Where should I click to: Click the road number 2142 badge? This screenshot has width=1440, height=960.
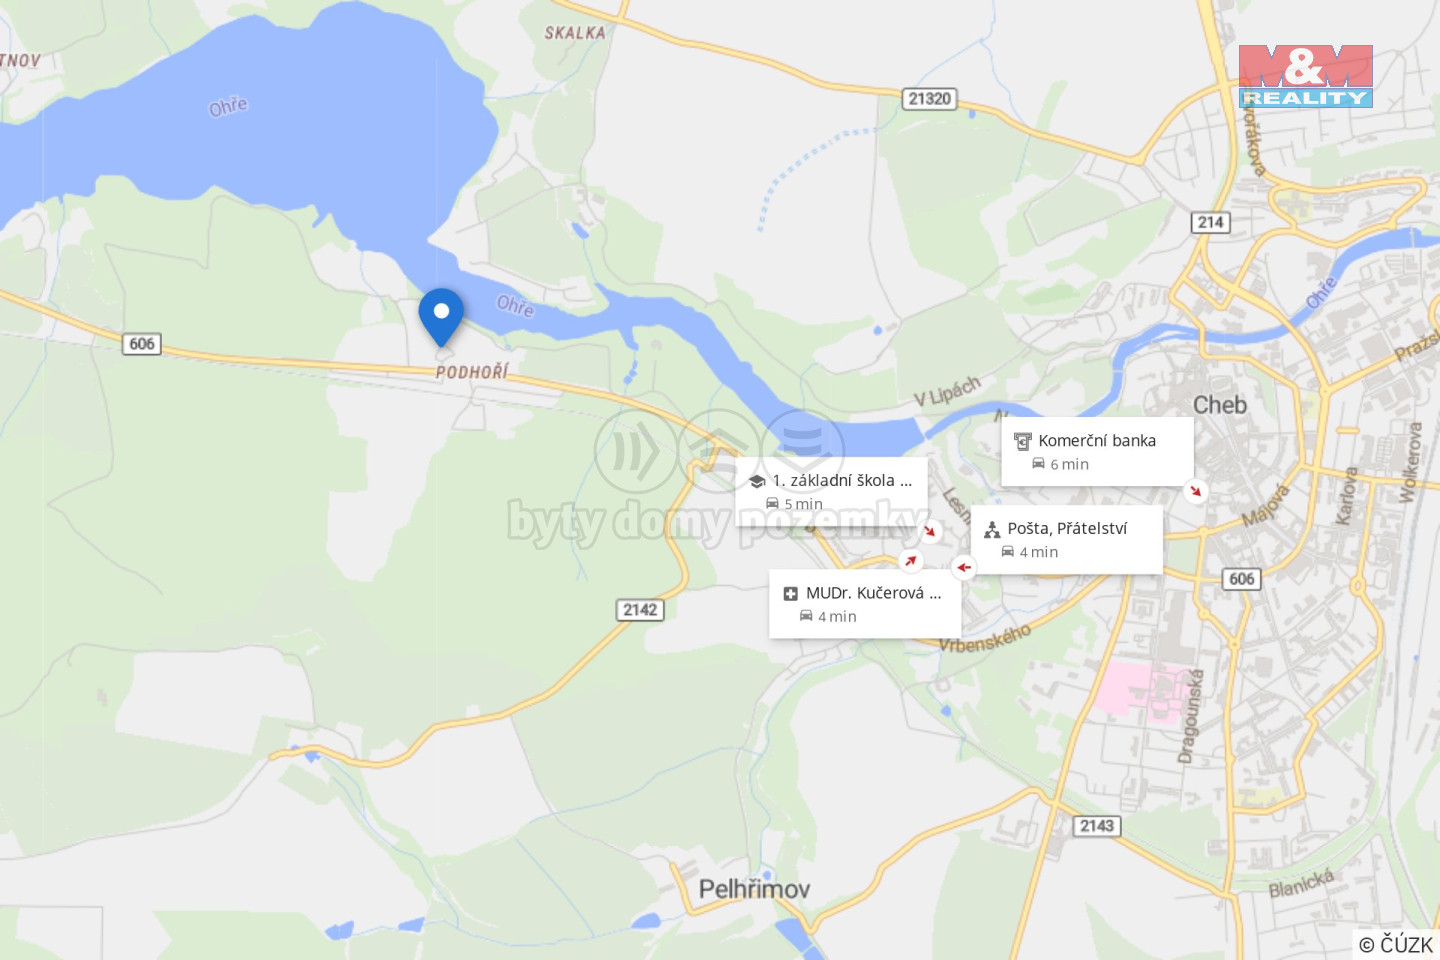click(640, 610)
